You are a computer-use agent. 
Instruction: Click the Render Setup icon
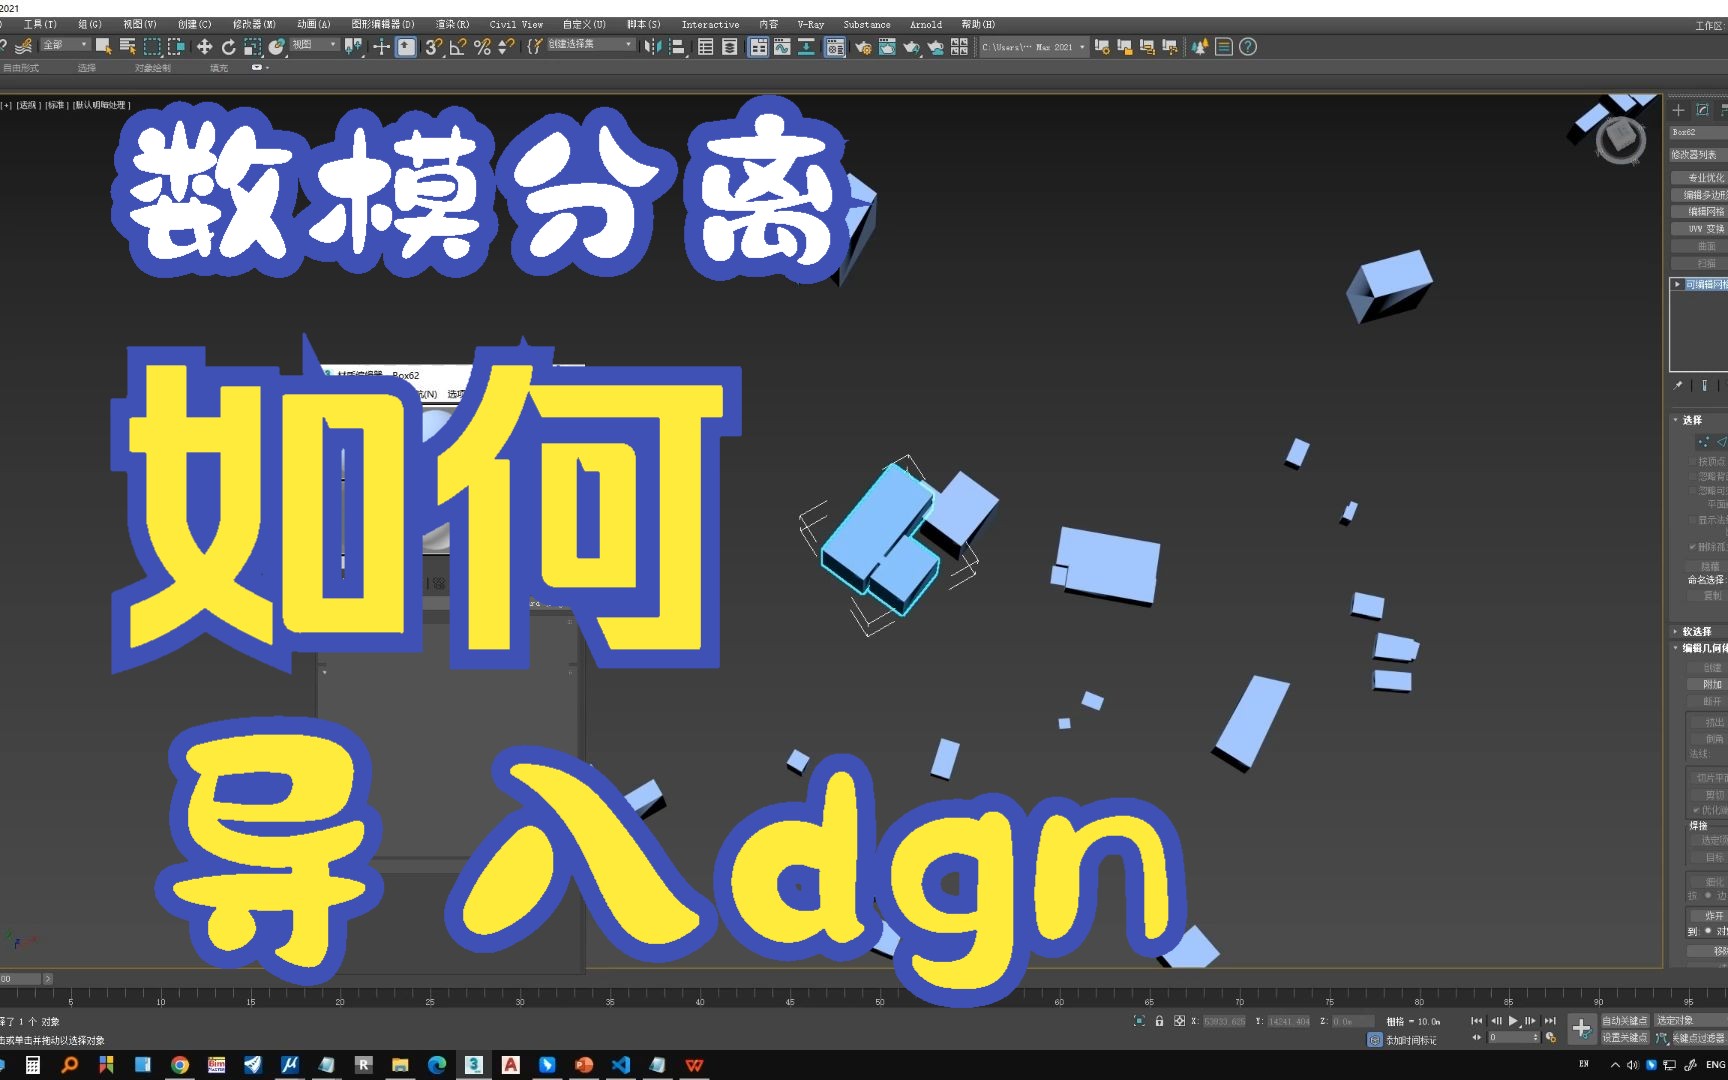(x=862, y=46)
